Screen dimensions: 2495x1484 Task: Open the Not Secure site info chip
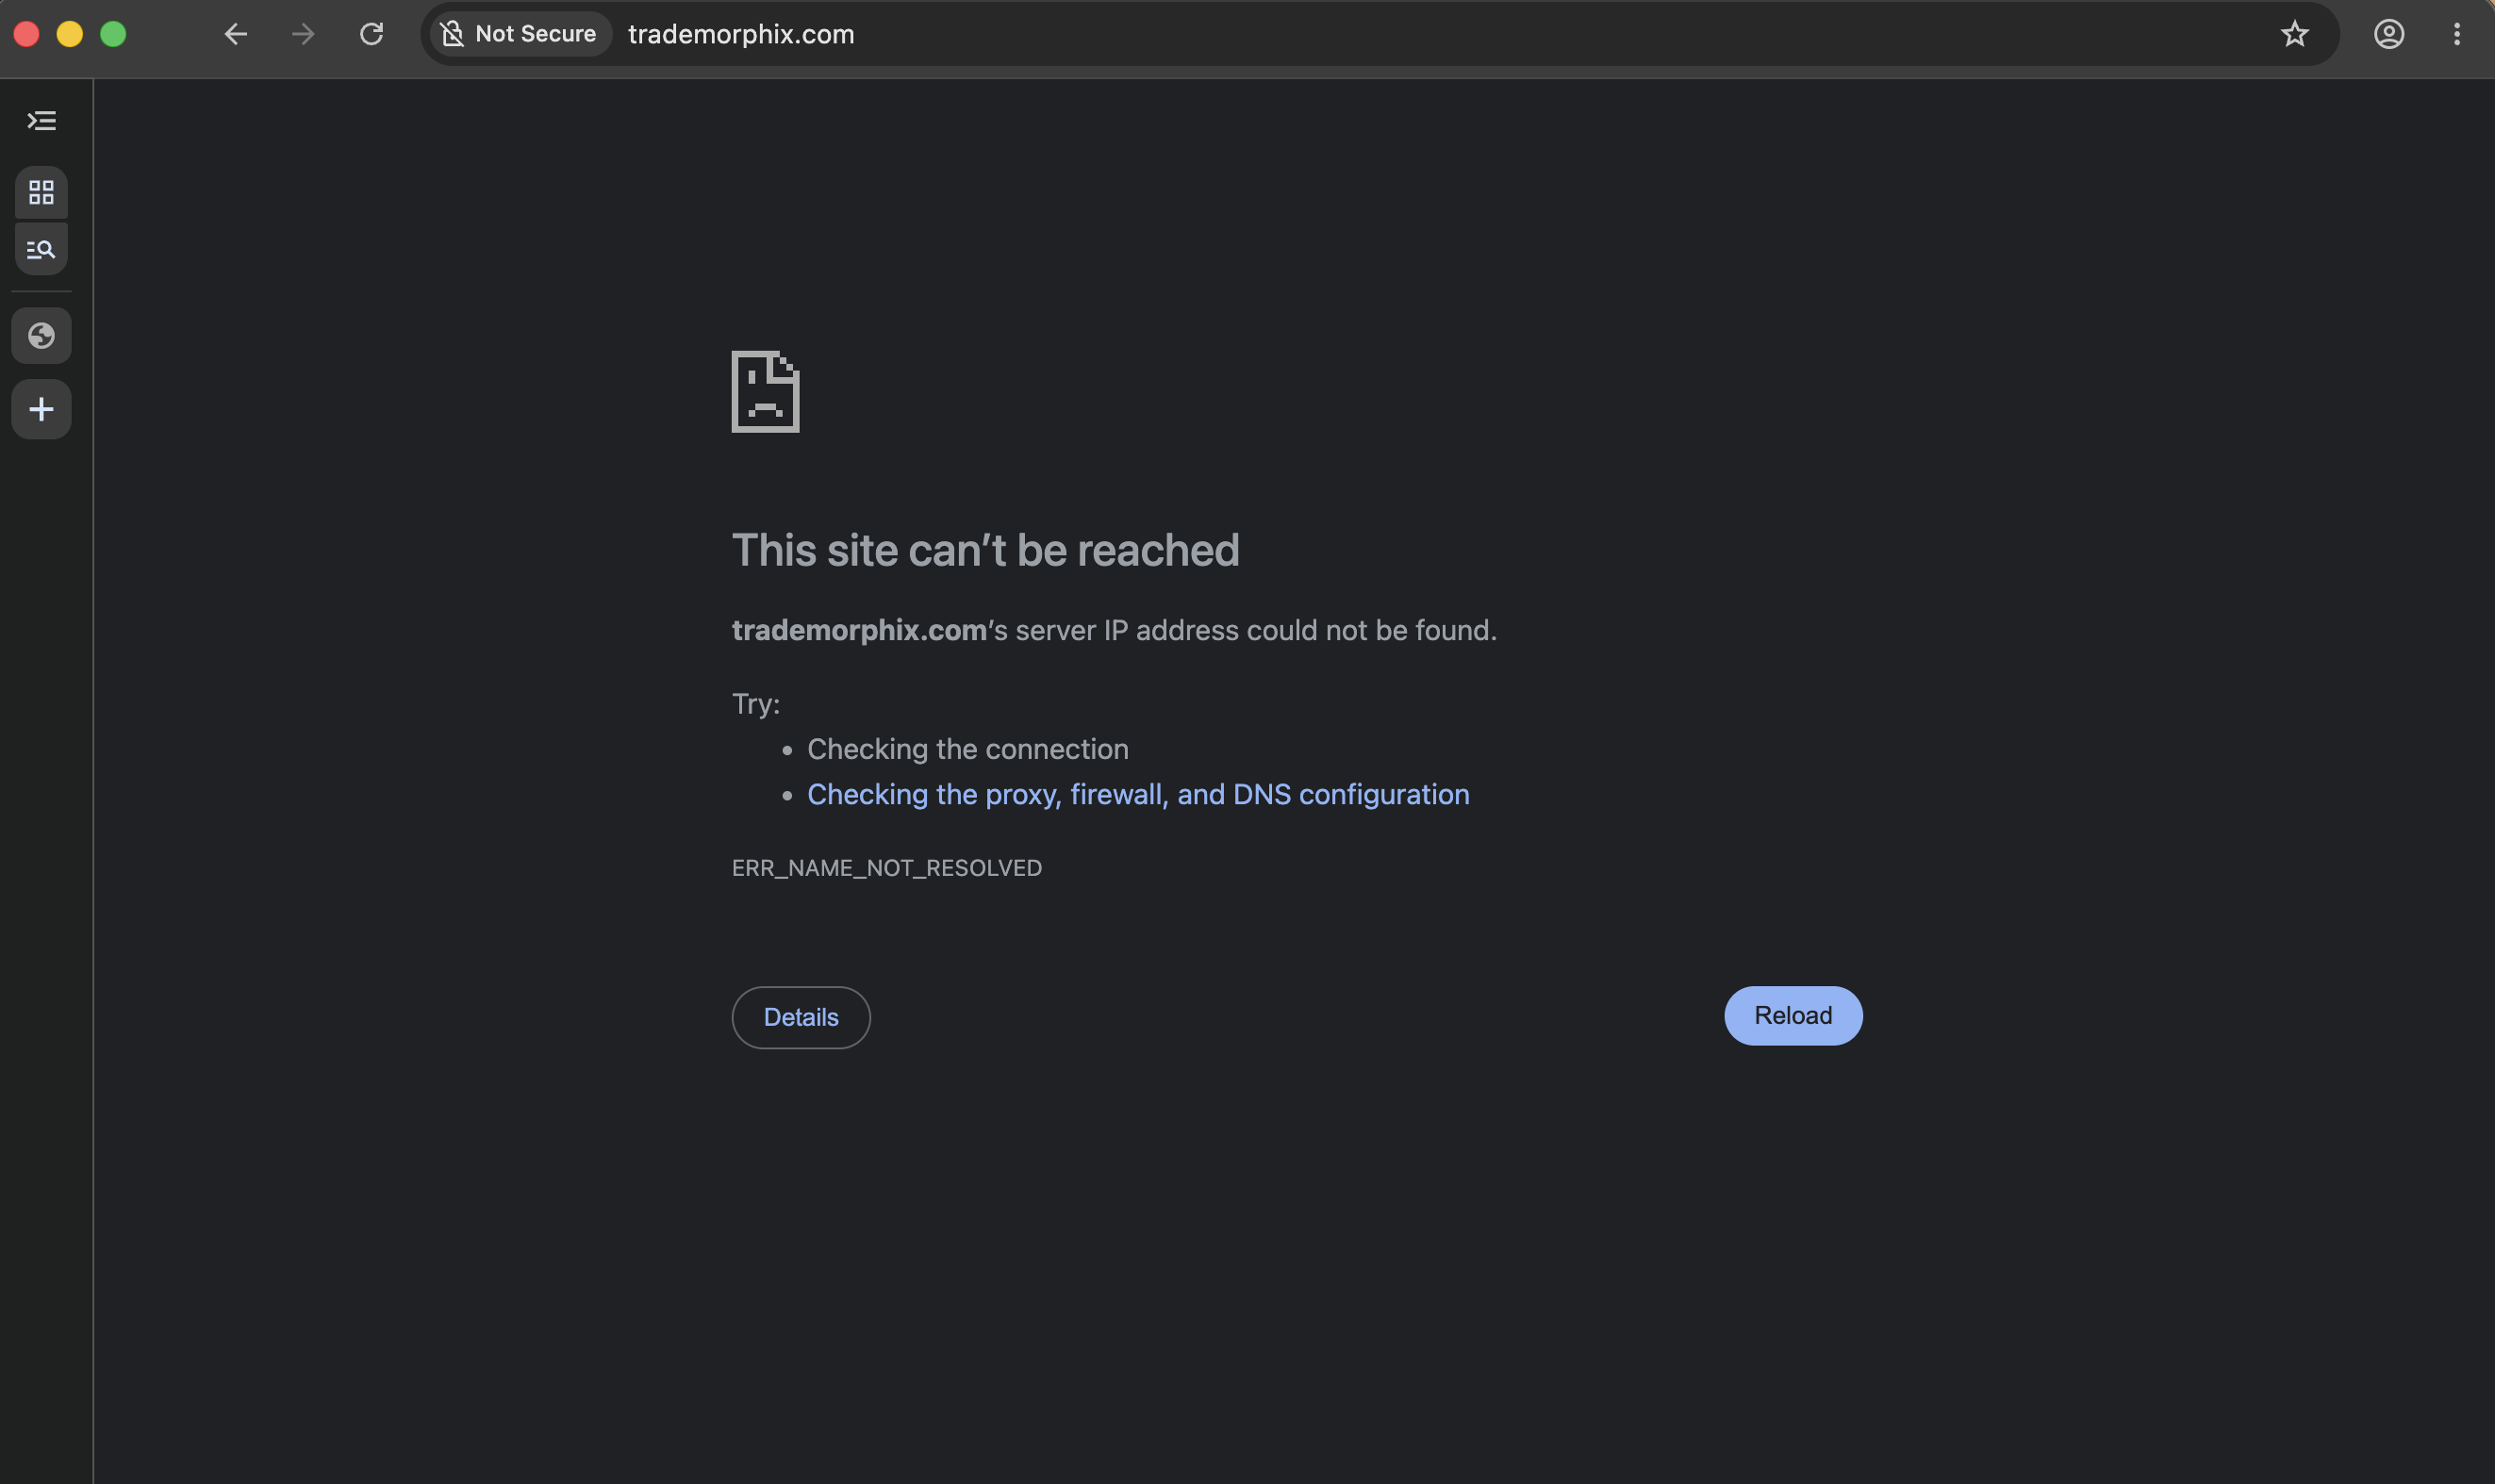coord(520,34)
